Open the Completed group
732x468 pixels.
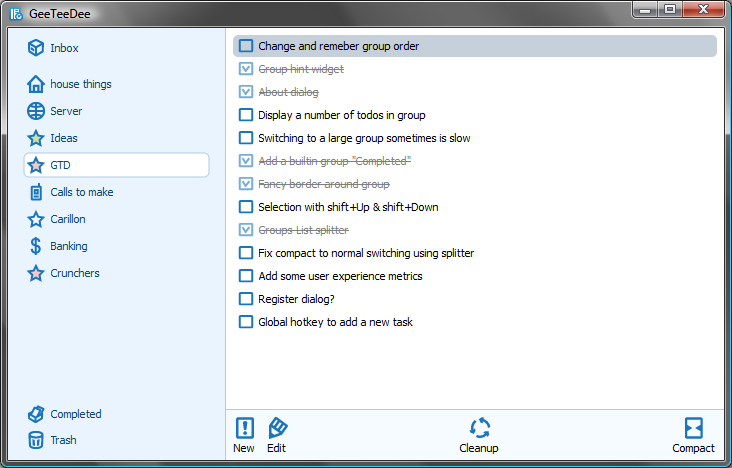[76, 414]
